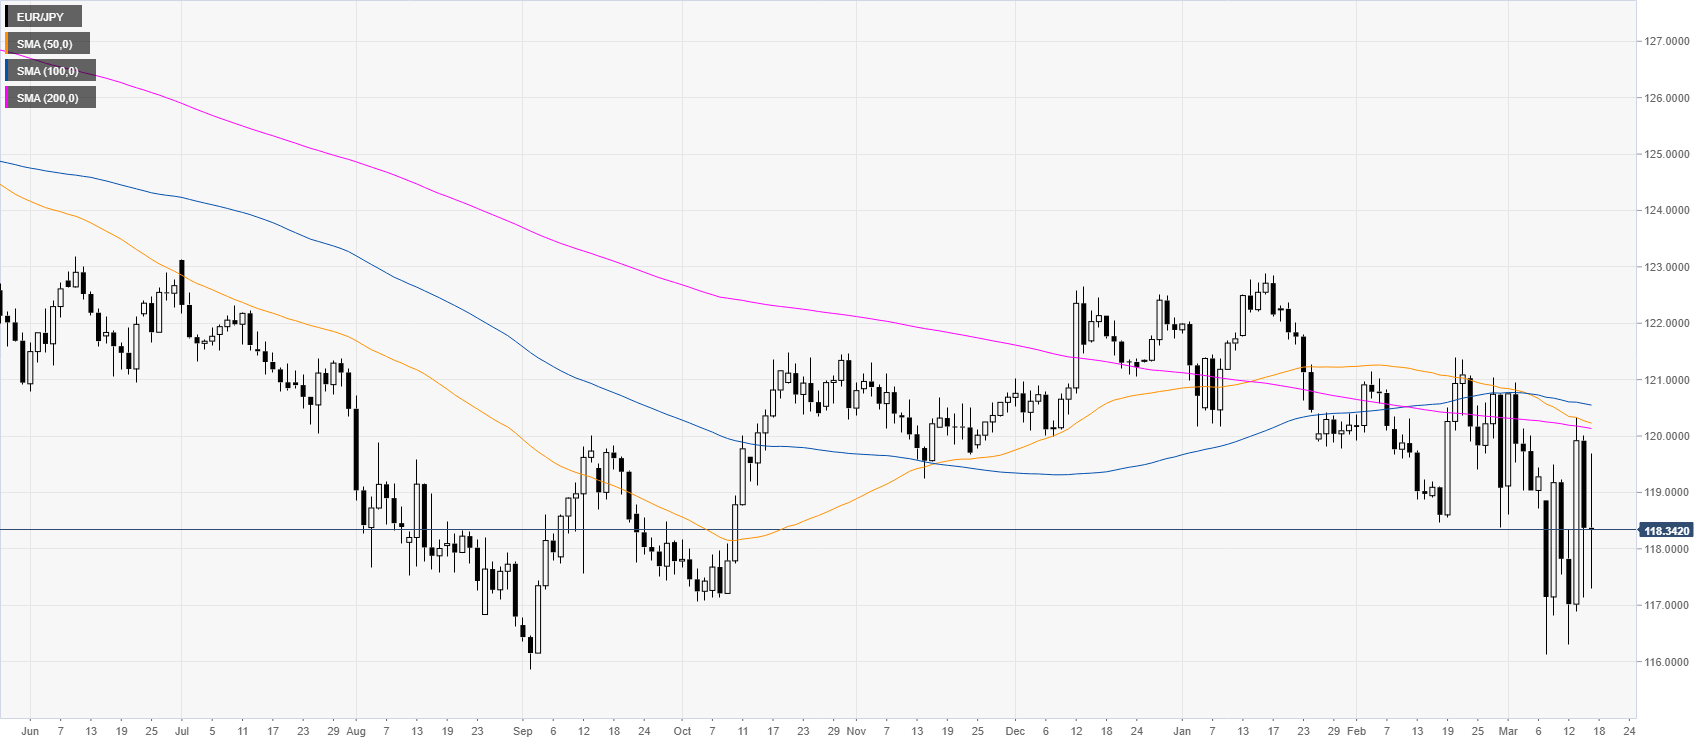Click the 119.0000 price axis label

pyautogui.click(x=1667, y=493)
